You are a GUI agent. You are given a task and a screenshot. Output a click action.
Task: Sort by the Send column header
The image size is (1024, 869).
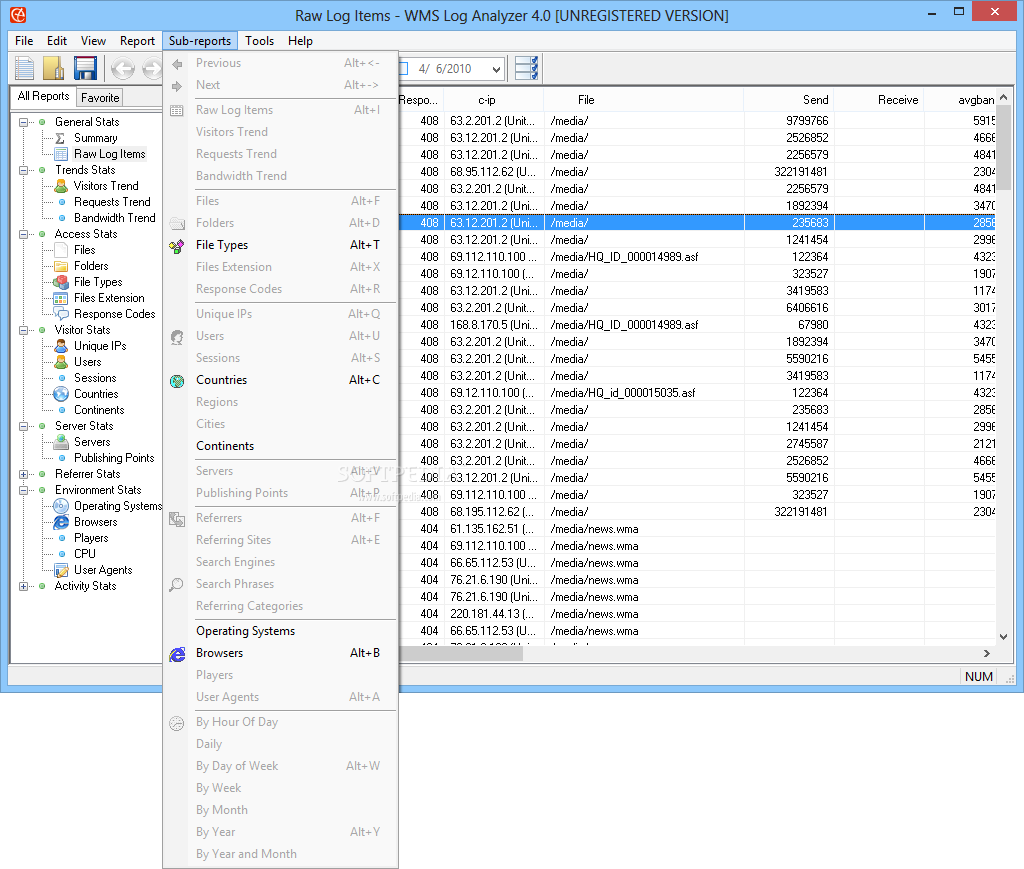789,100
